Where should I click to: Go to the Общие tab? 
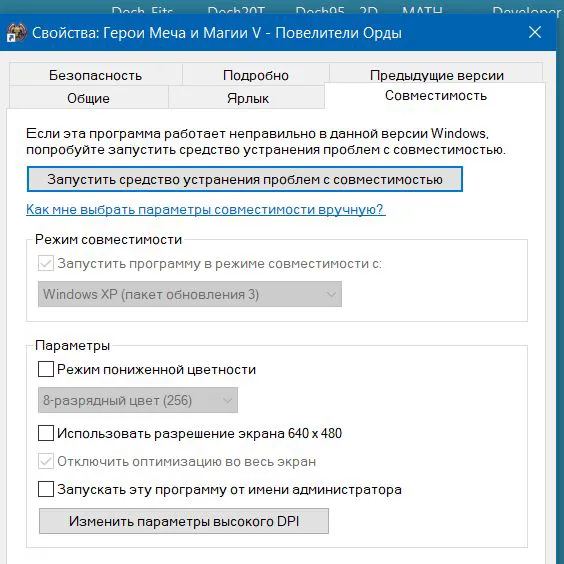tap(88, 98)
